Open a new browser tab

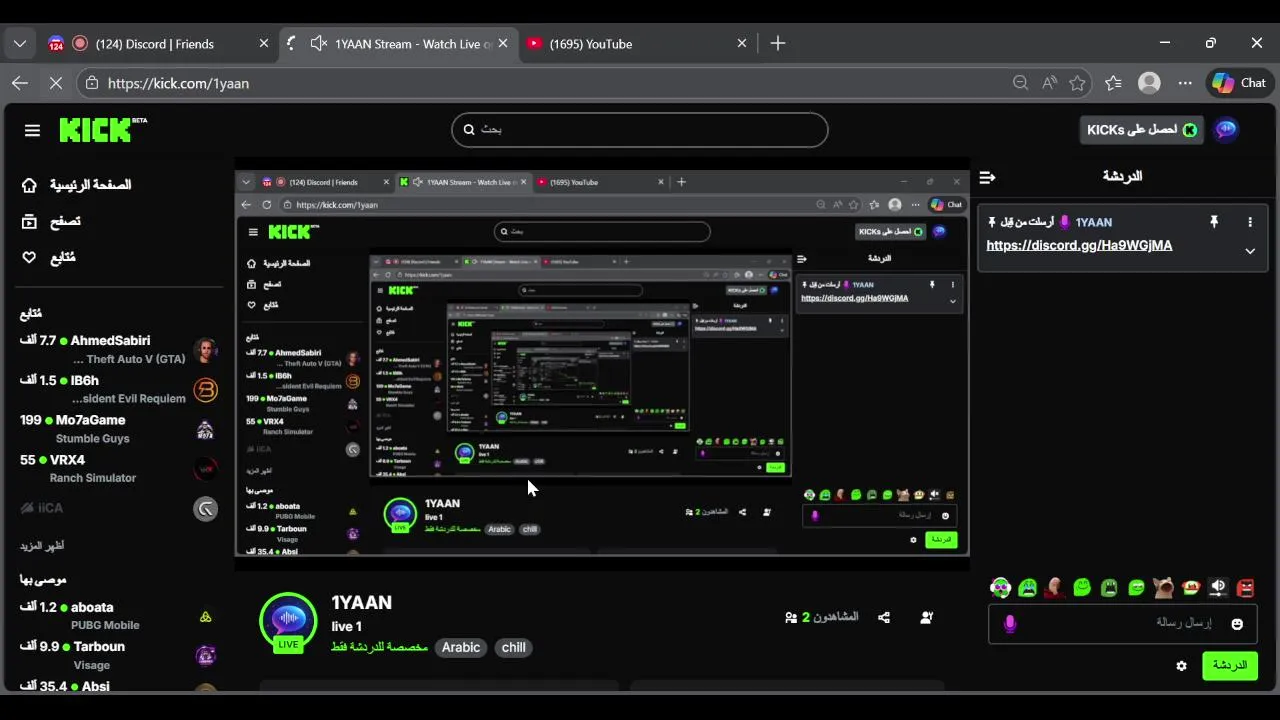(x=778, y=43)
